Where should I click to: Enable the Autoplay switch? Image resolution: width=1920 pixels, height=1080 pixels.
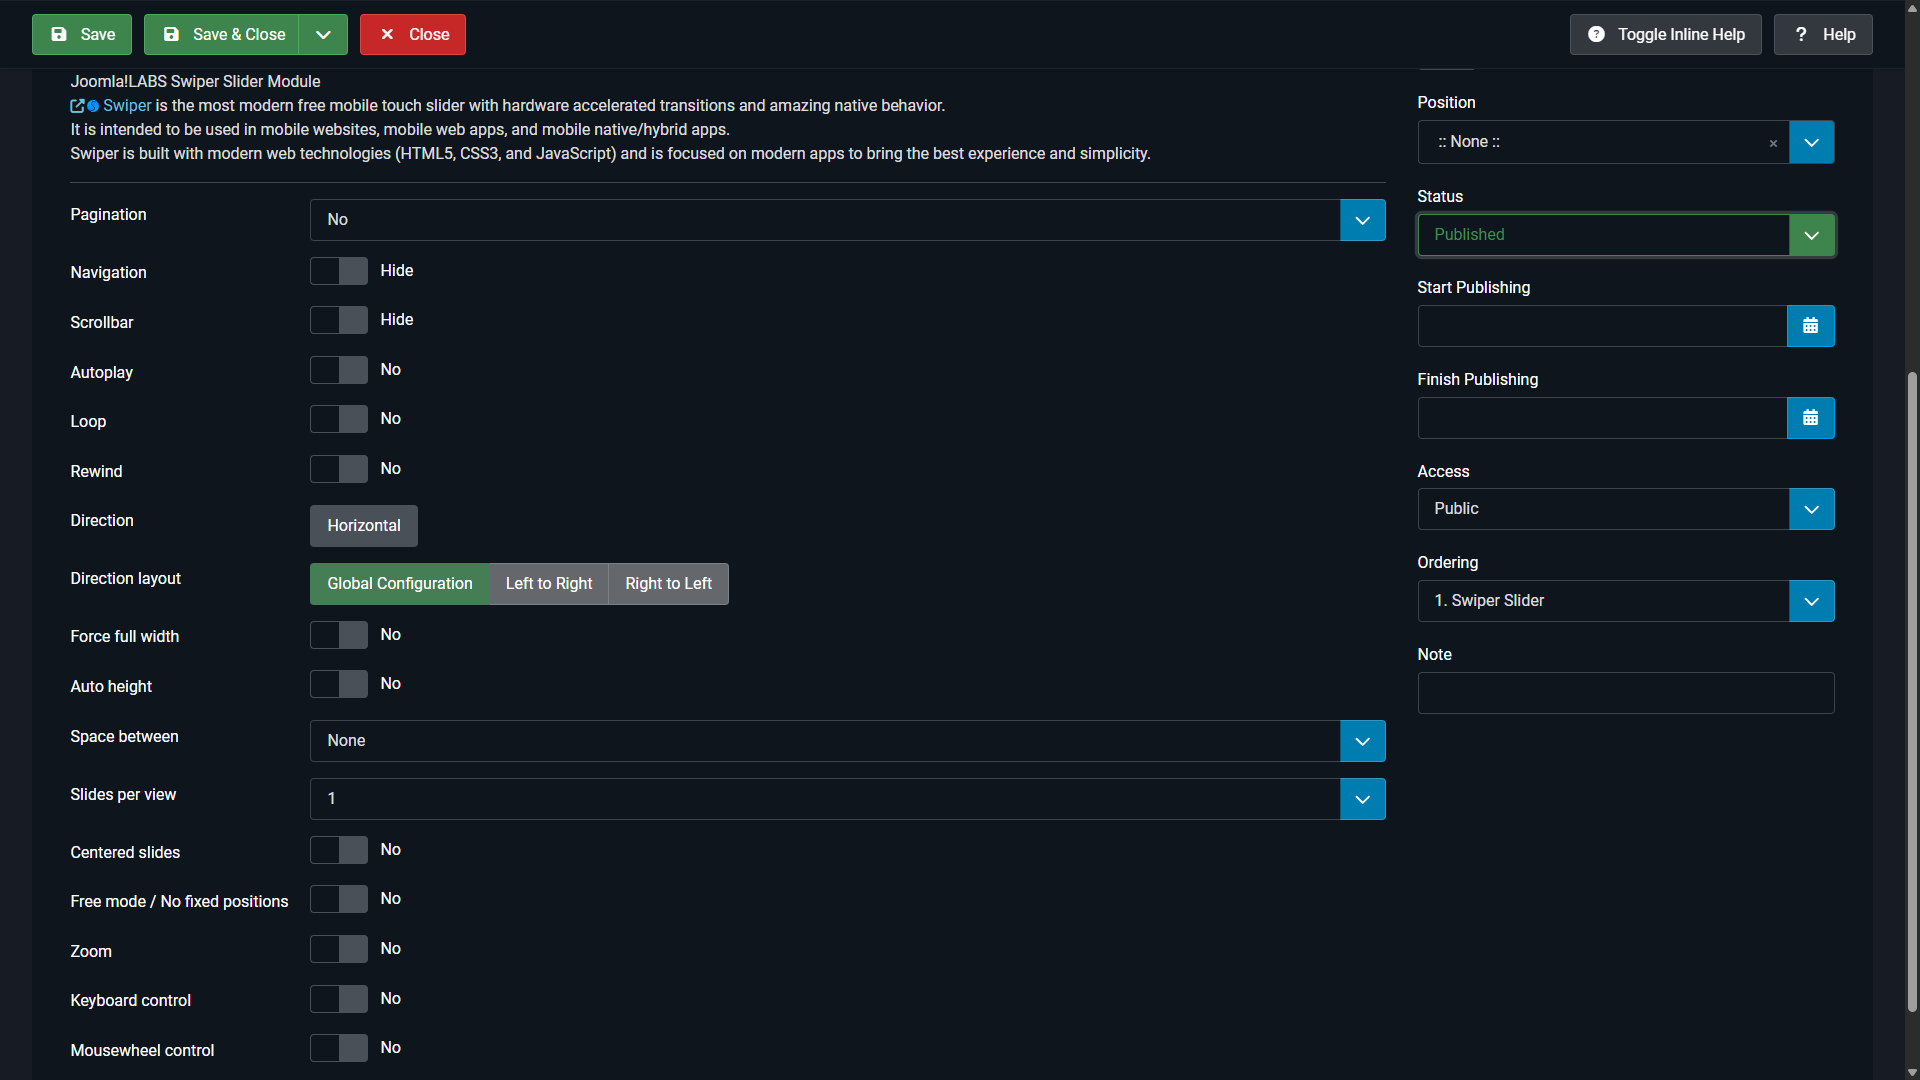click(339, 370)
